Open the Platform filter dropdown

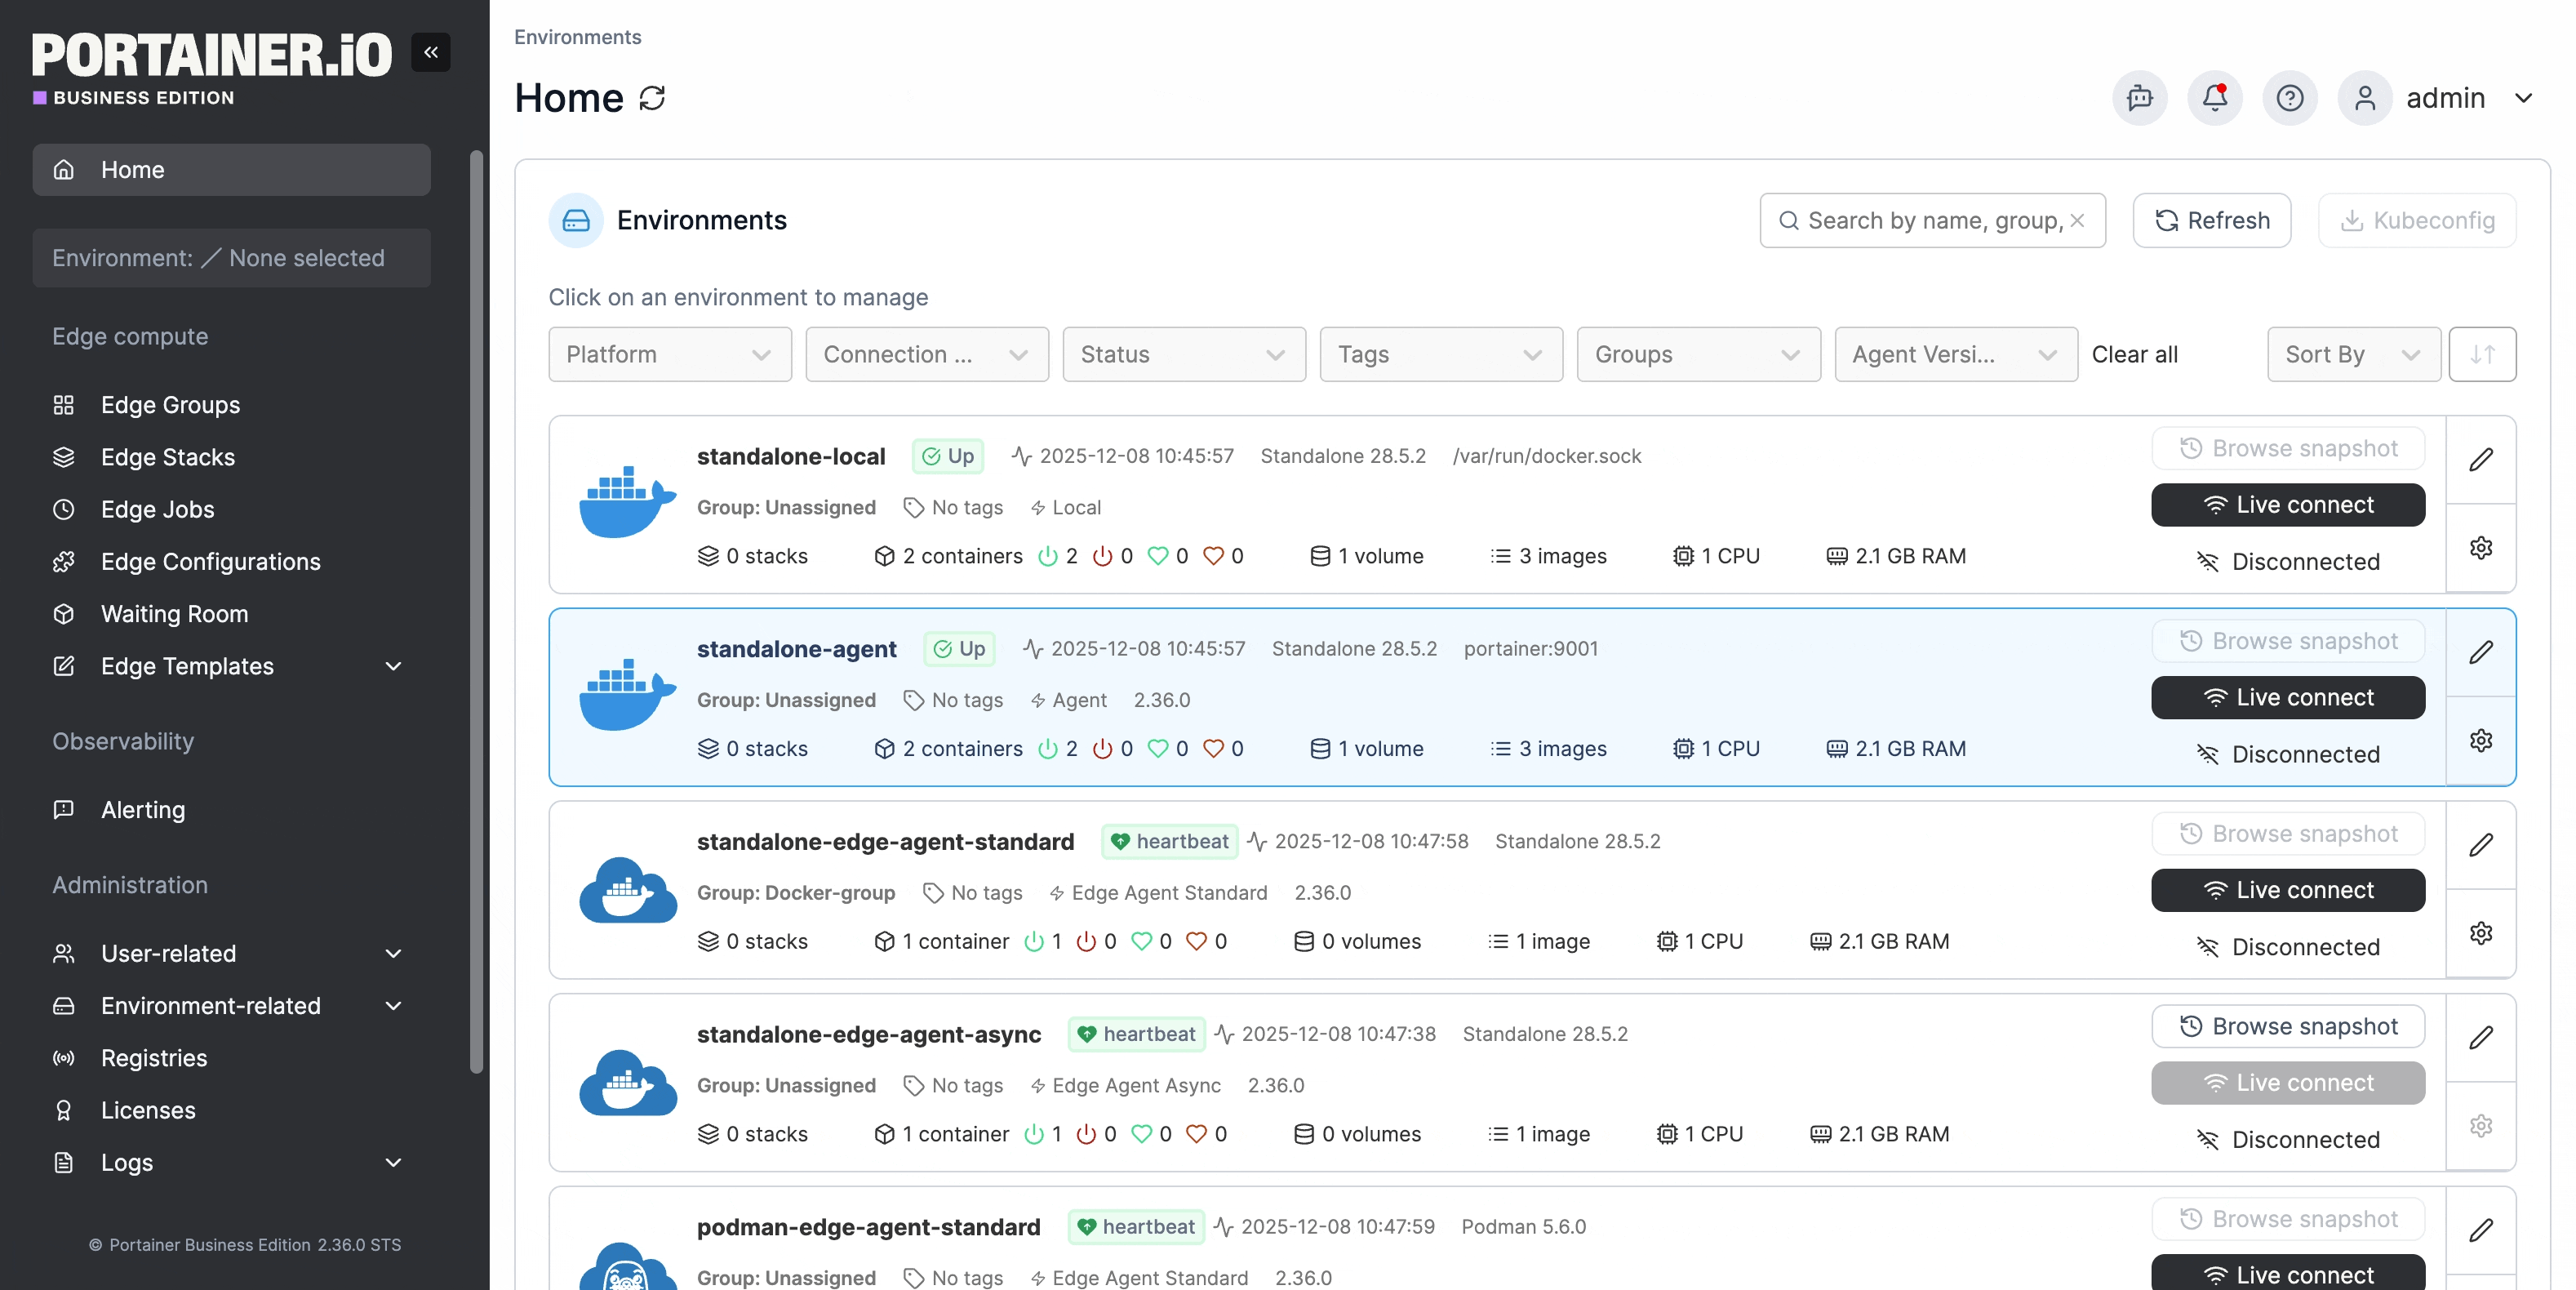[669, 354]
